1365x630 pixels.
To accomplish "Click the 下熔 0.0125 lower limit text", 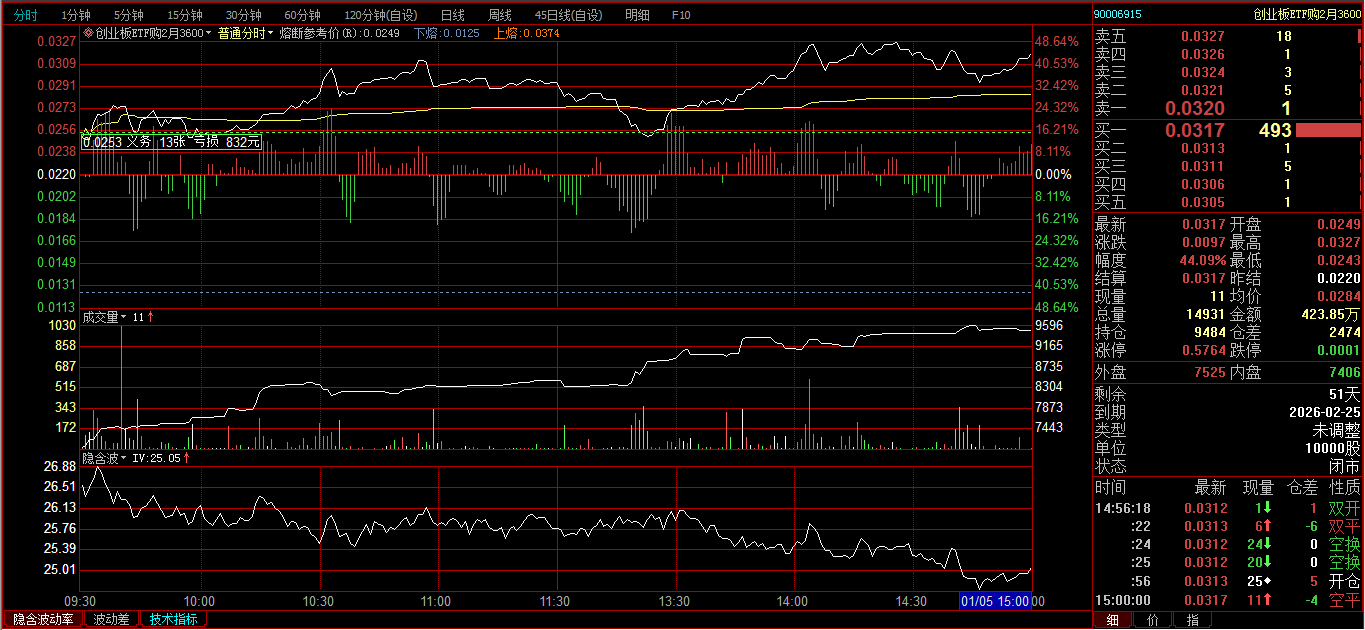I will [448, 33].
